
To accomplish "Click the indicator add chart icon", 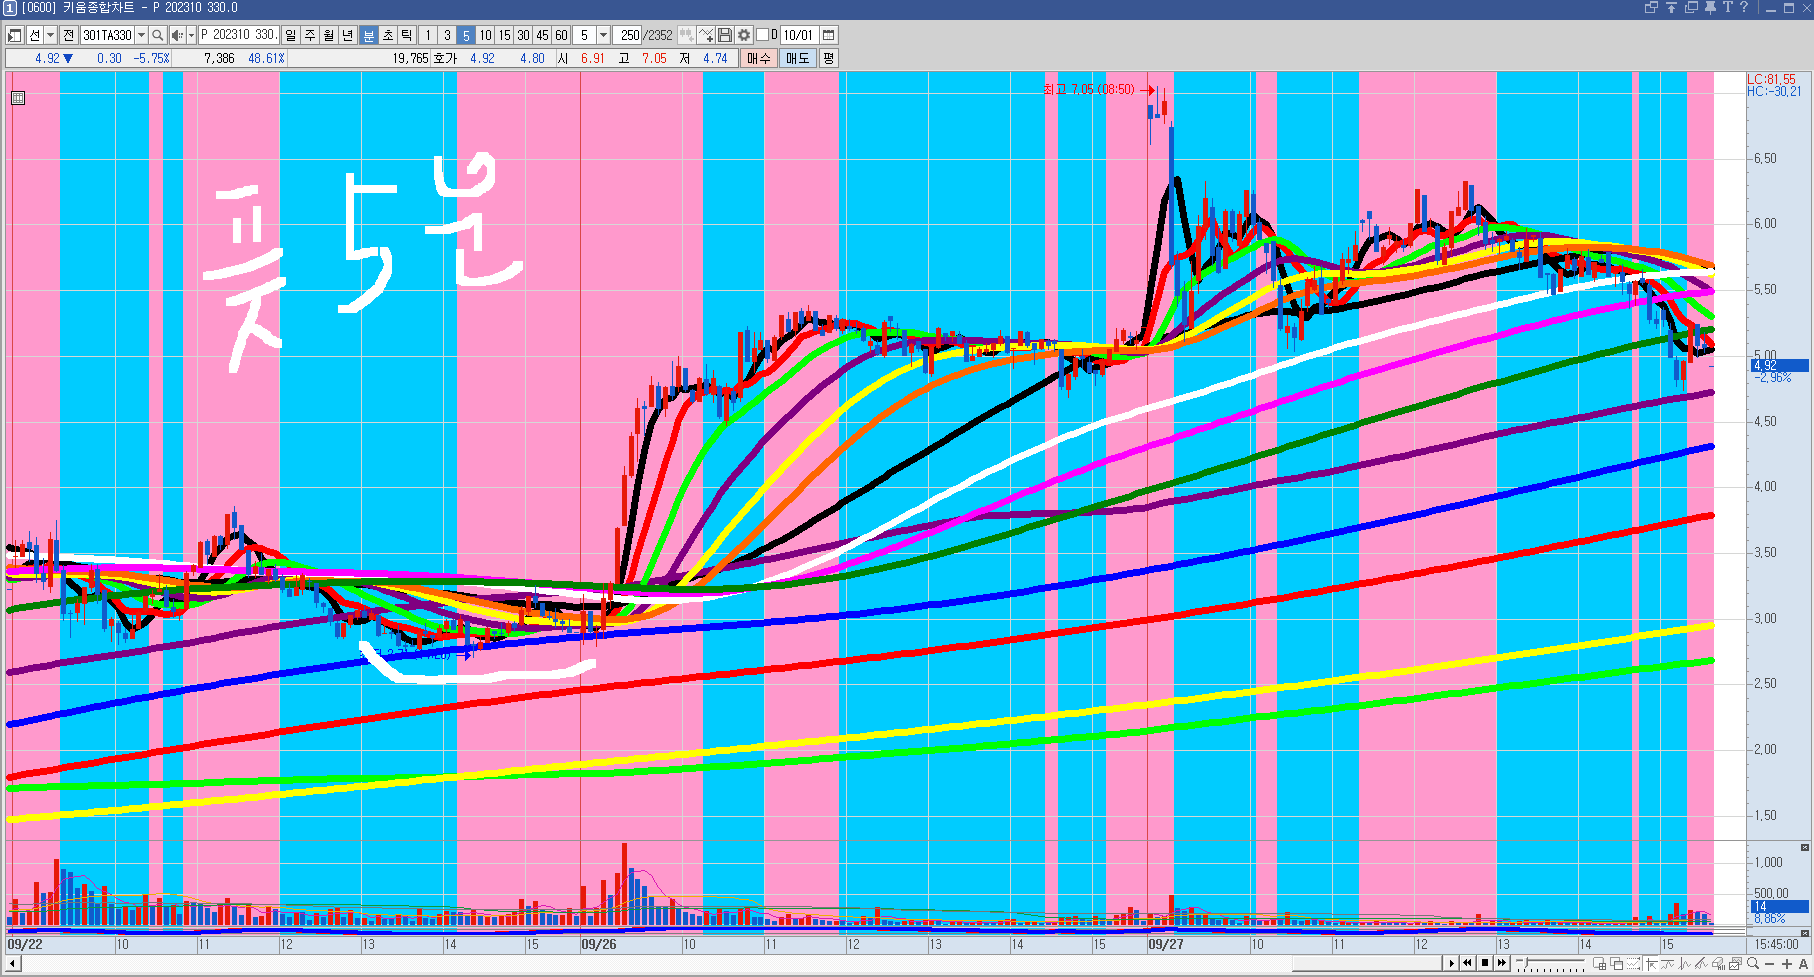I will coord(706,35).
